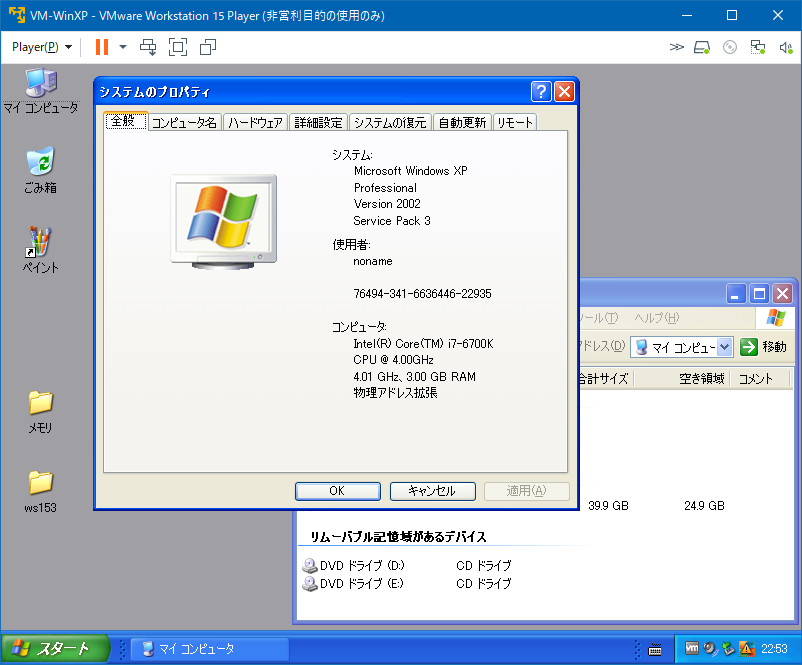Screen dimensions: 802x665
Task: Click the sound card device icon
Action: [786, 48]
